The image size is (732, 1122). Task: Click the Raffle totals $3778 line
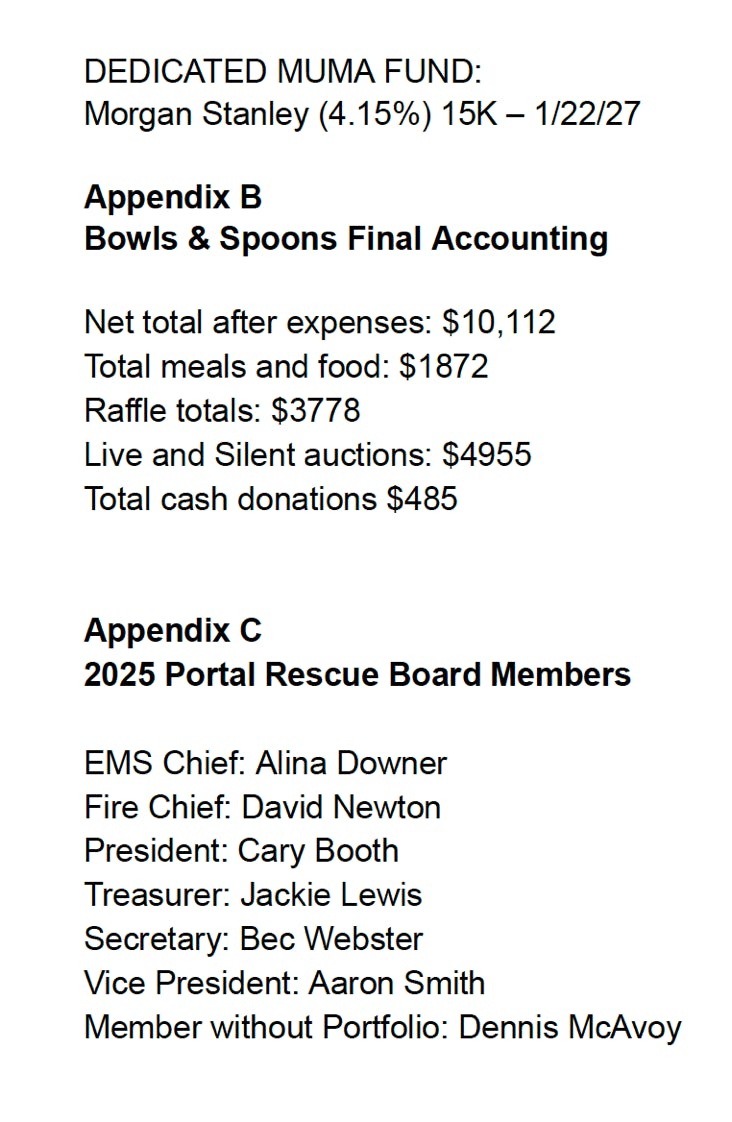point(222,411)
